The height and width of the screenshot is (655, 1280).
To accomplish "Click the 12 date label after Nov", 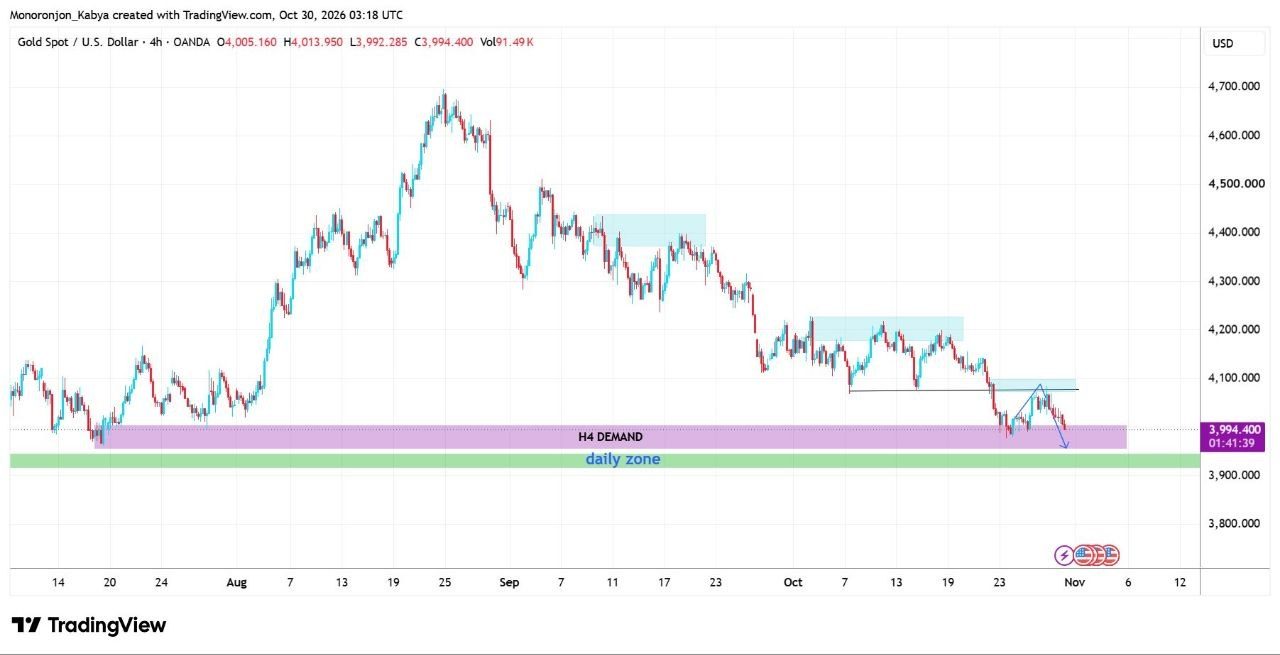I will tap(1180, 582).
